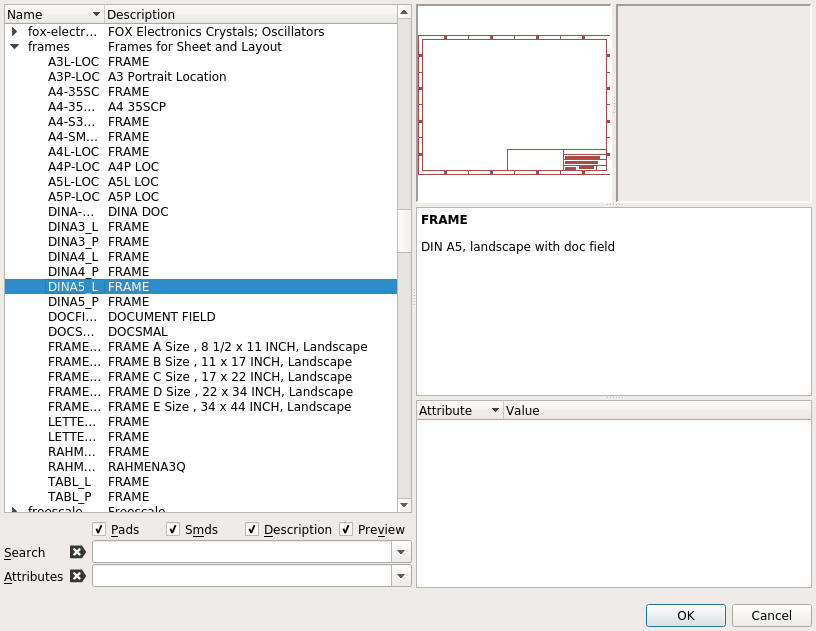816x631 pixels.
Task: Collapse the frames library tree
Action: [15, 47]
